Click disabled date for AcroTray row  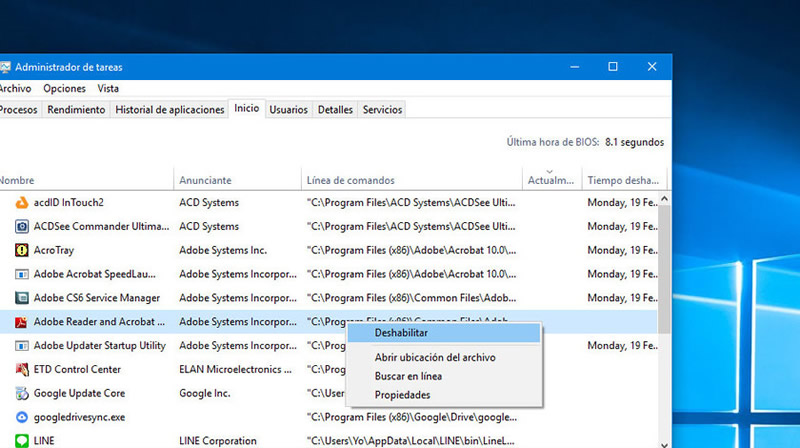point(622,250)
